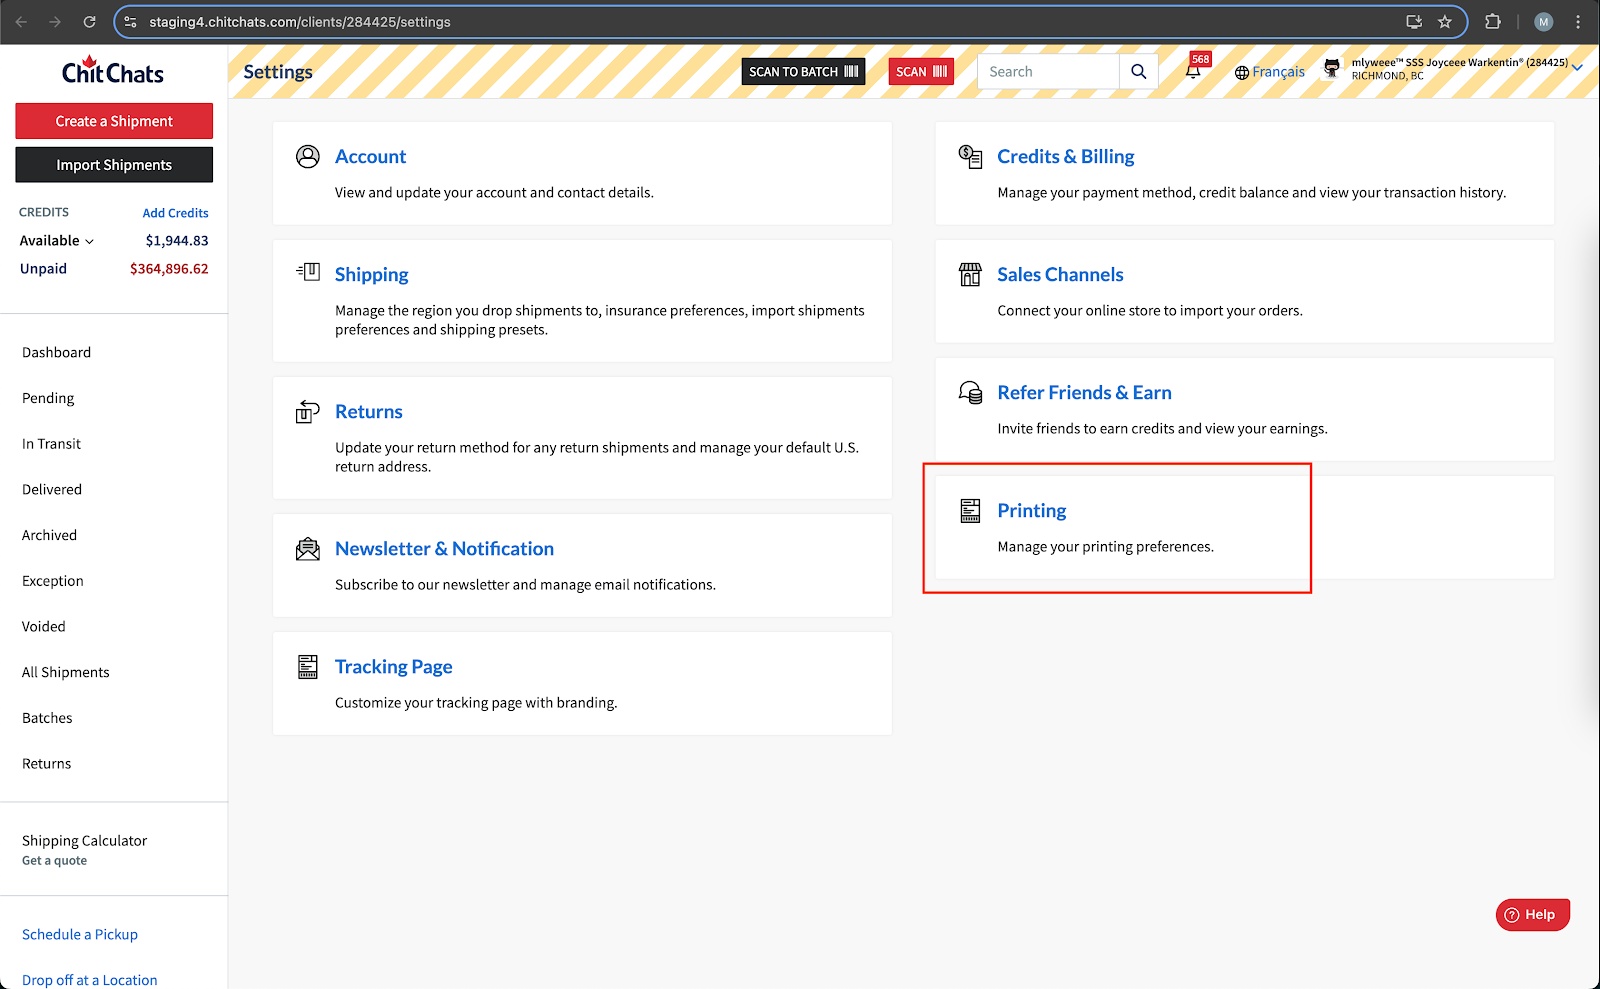View site information icon in address bar
This screenshot has height=989, width=1600.
coord(130,21)
